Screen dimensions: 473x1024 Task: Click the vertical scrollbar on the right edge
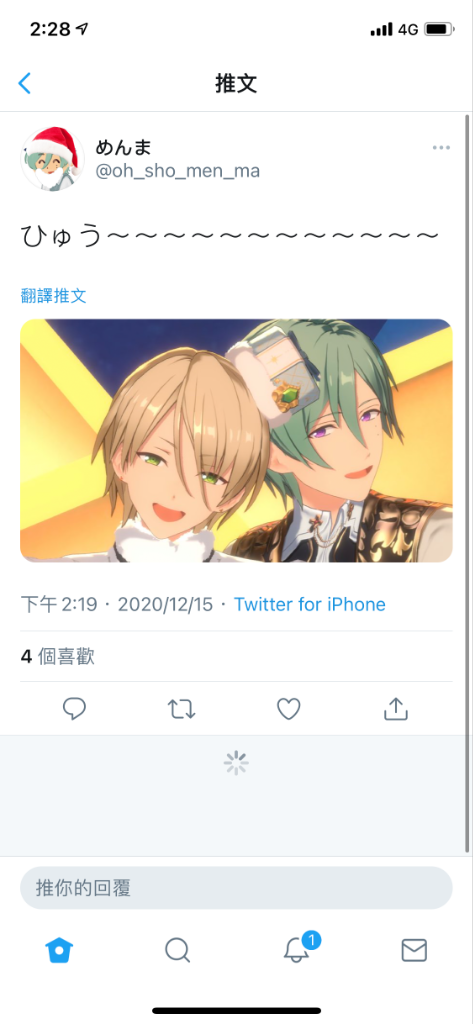[x=467, y=483]
